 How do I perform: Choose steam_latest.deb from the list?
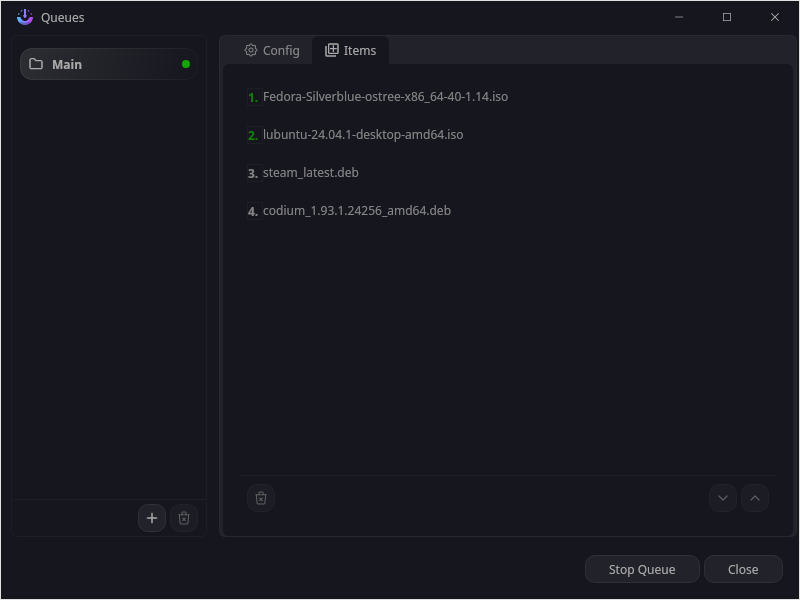point(310,173)
